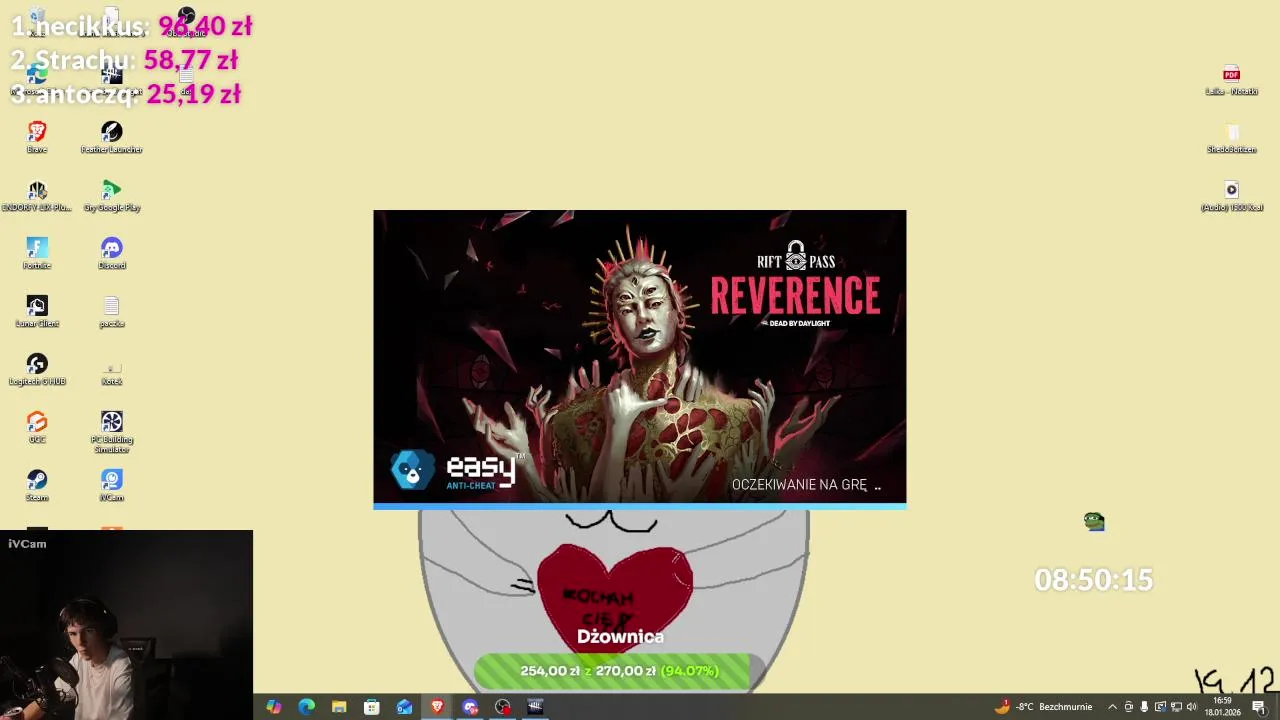The height and width of the screenshot is (720, 1280).
Task: Open Steam from the desktop
Action: click(x=37, y=485)
